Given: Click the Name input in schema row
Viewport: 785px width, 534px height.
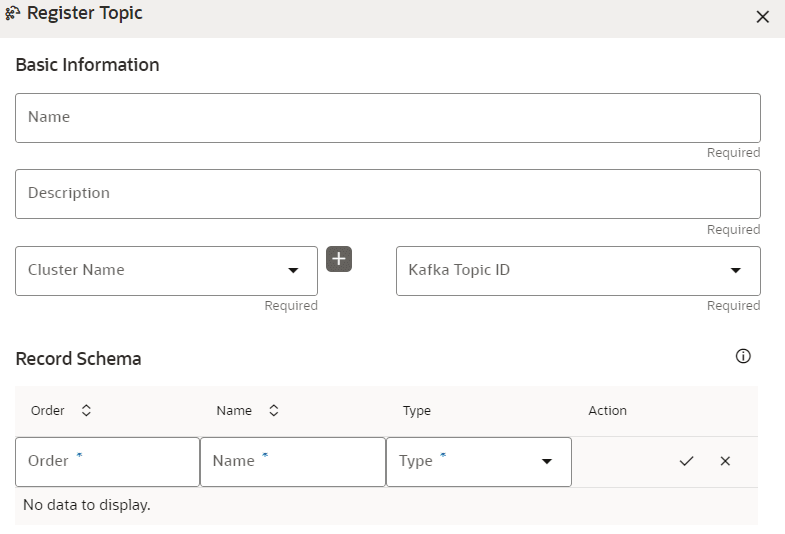Looking at the screenshot, I should coord(292,461).
